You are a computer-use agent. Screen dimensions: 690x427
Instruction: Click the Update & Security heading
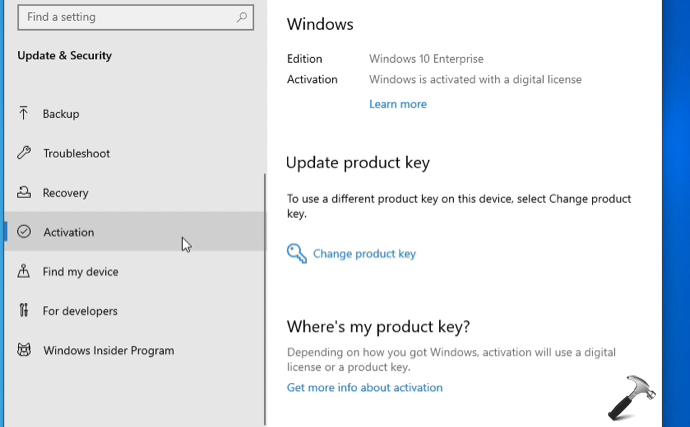[x=64, y=55]
